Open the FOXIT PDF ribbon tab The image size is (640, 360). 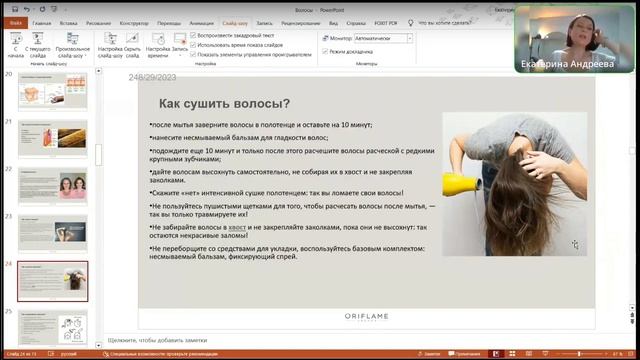[x=386, y=23]
